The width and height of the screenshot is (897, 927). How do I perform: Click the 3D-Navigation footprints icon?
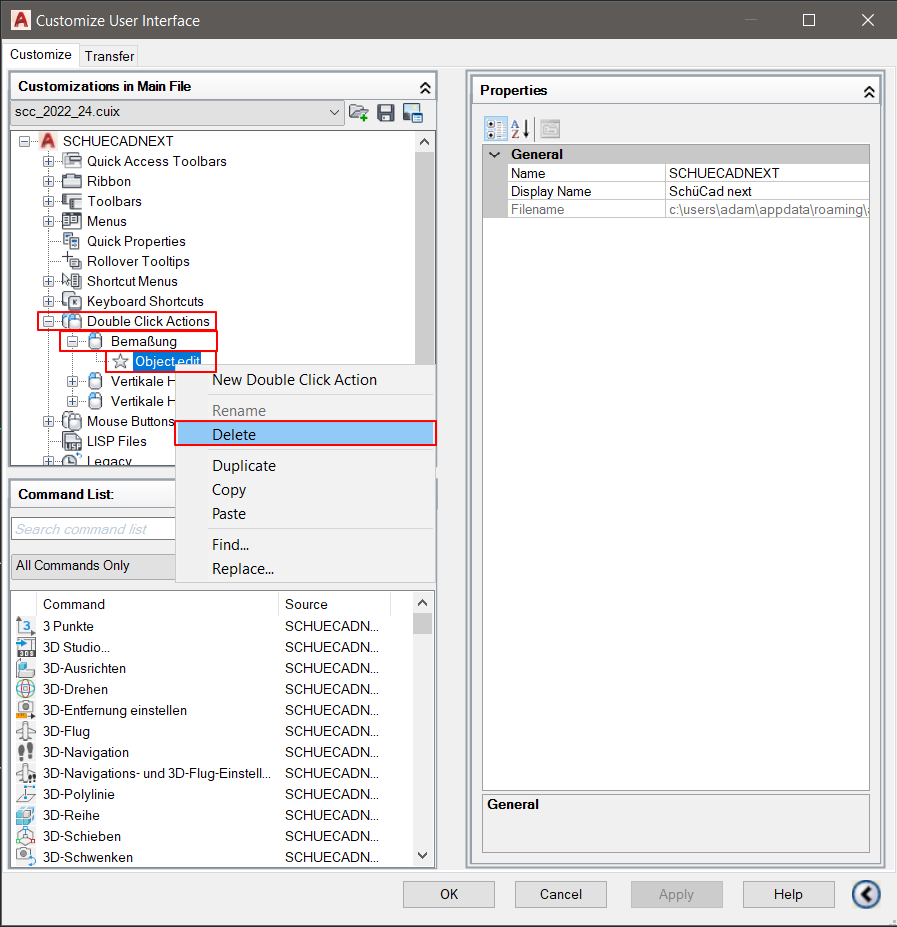[26, 753]
